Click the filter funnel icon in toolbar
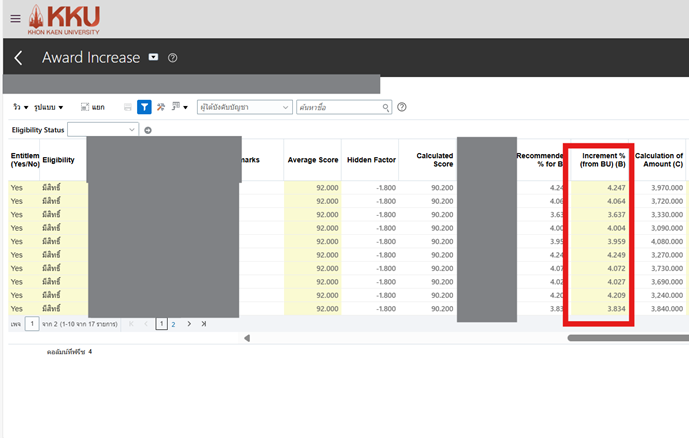Screen dimensions: 689x438 tap(144, 107)
